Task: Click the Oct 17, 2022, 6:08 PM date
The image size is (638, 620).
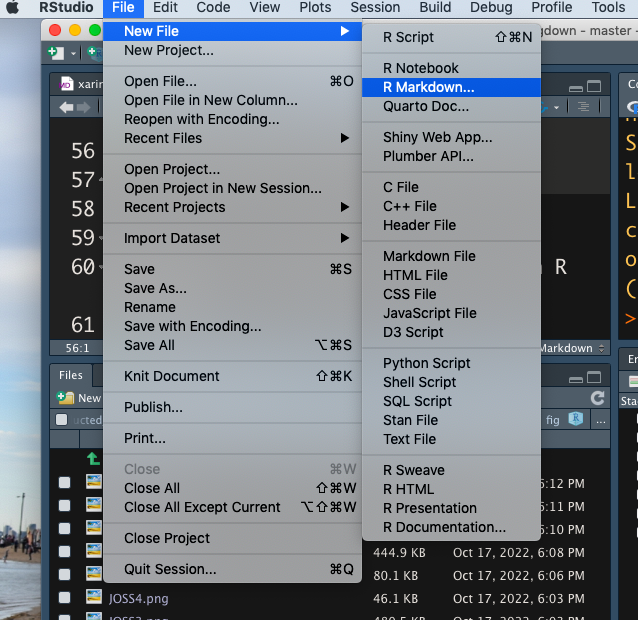Action: coord(519,552)
